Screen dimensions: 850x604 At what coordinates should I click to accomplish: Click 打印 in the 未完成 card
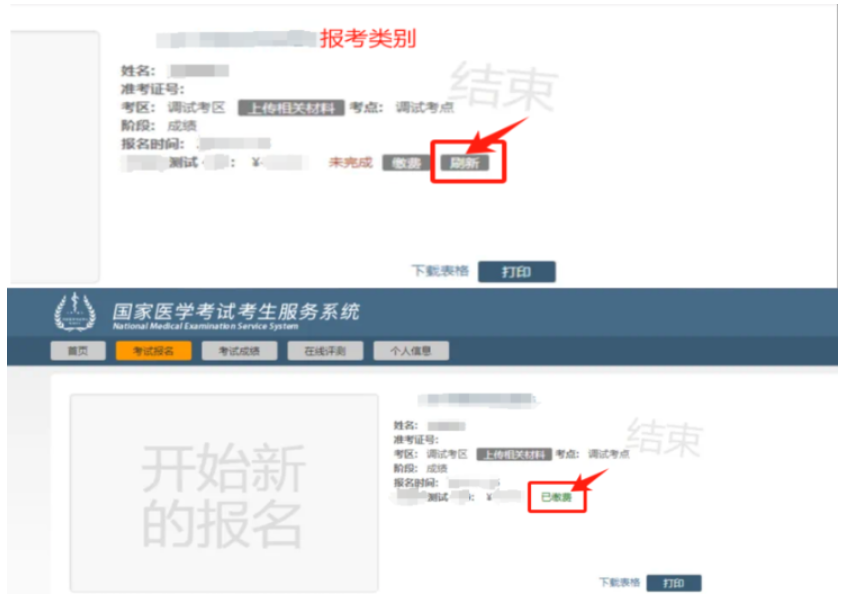tap(517, 272)
